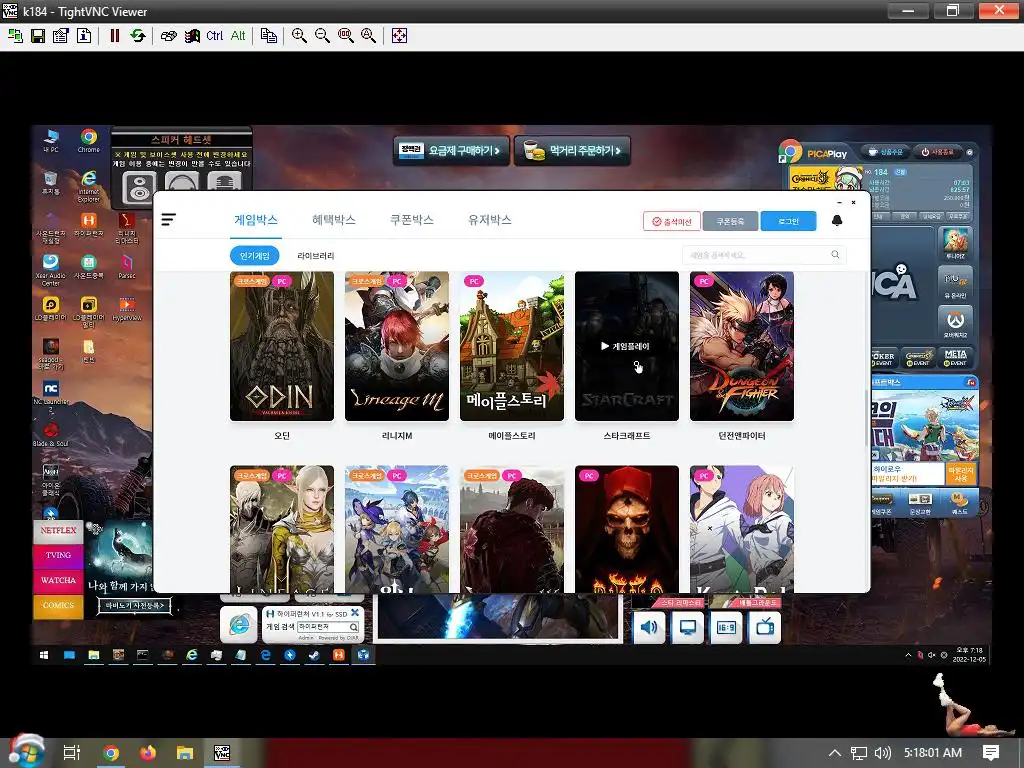1024x768 pixels.
Task: Click the file transfer icon in TightVNC toolbar
Action: coord(268,36)
